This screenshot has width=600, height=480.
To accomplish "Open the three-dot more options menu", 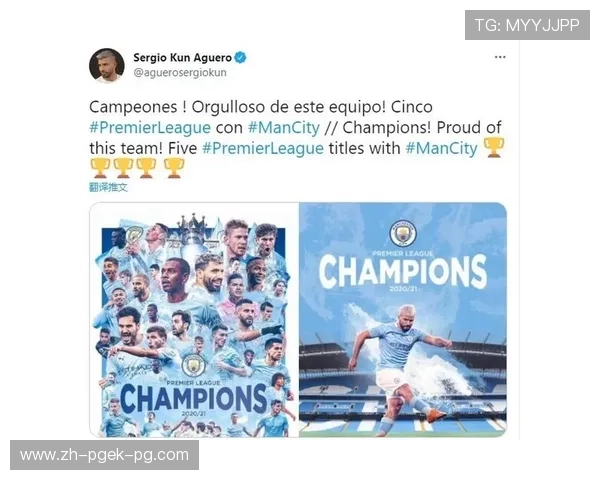I will point(500,57).
